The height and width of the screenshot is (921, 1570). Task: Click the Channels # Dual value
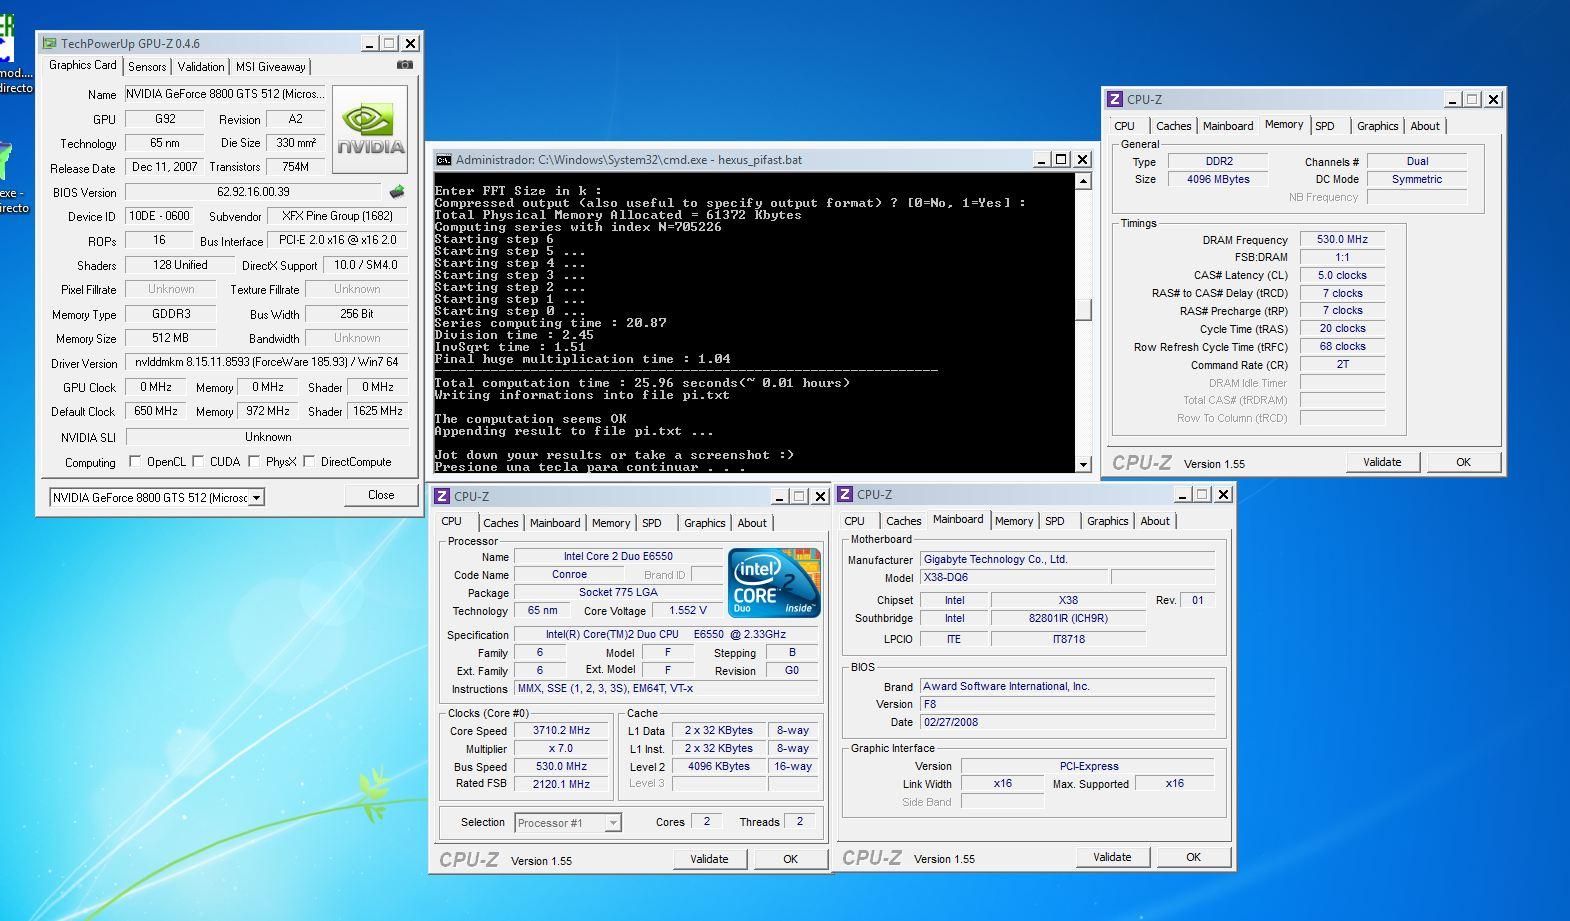(1417, 161)
